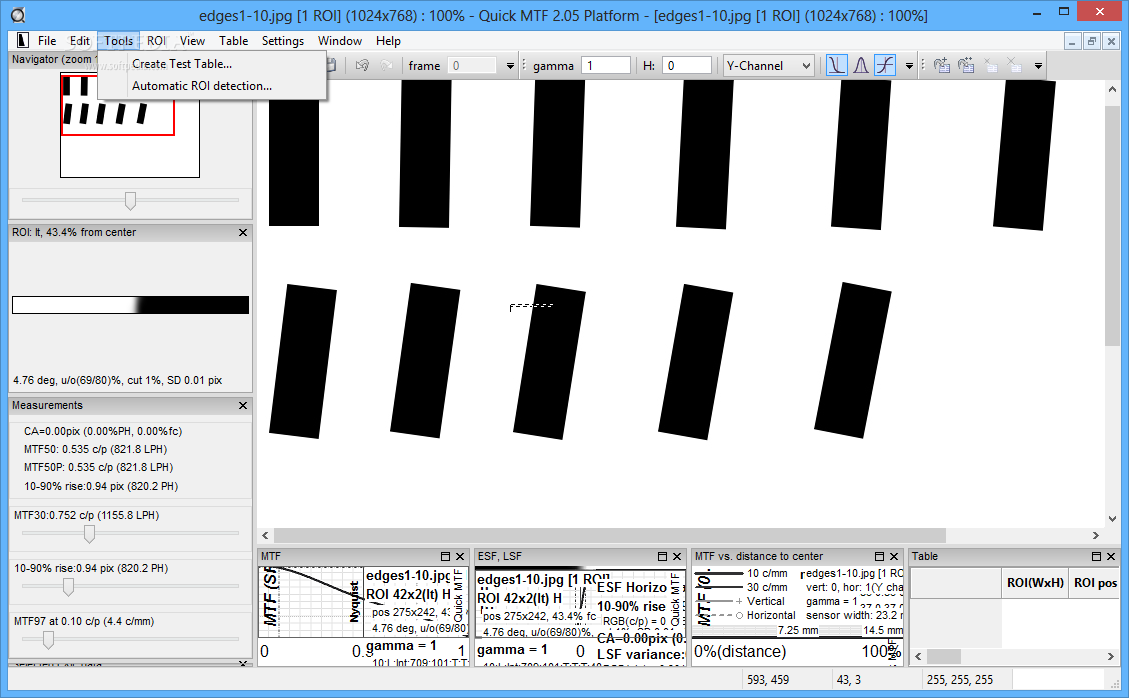The height and width of the screenshot is (698, 1129).
Task: Click the dashed ROI selection on the image
Action: click(531, 308)
